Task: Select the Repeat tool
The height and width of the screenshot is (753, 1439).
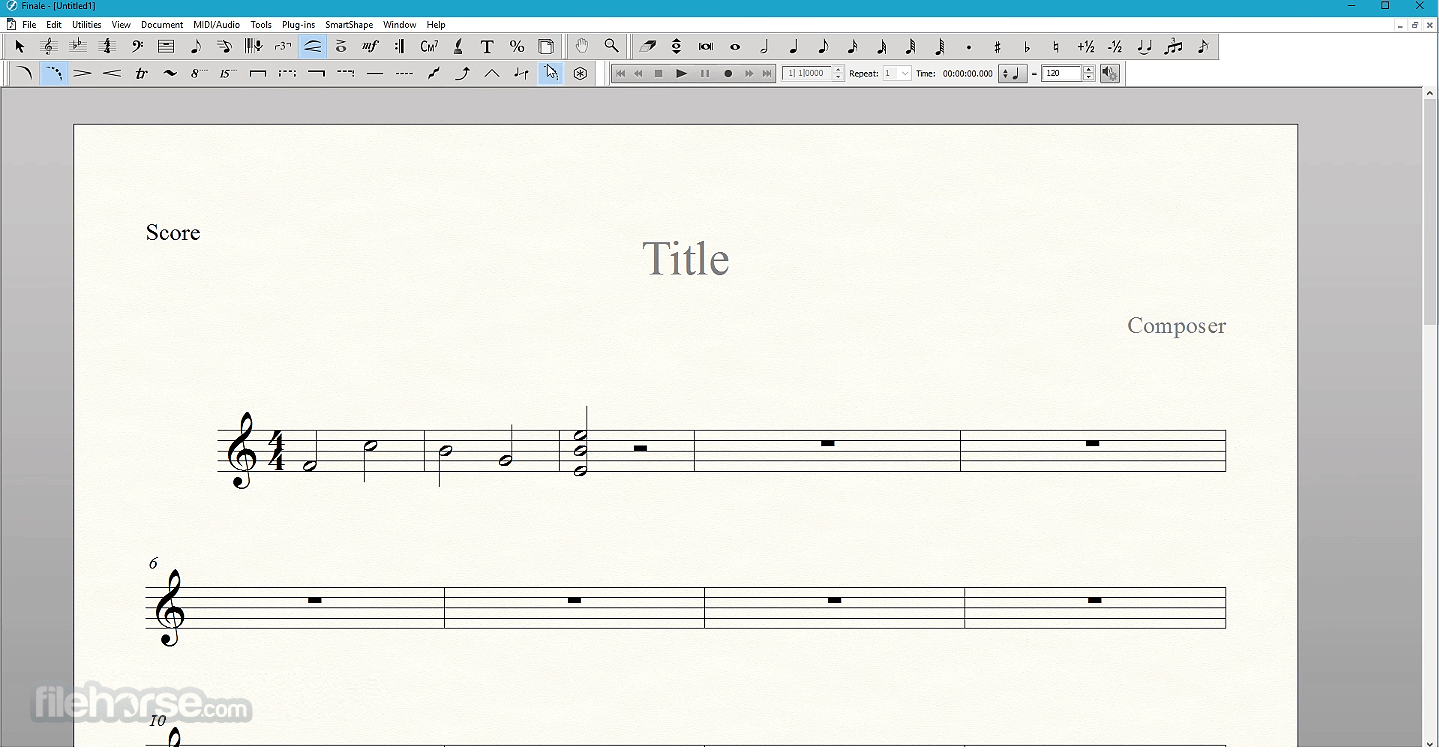Action: 400,46
